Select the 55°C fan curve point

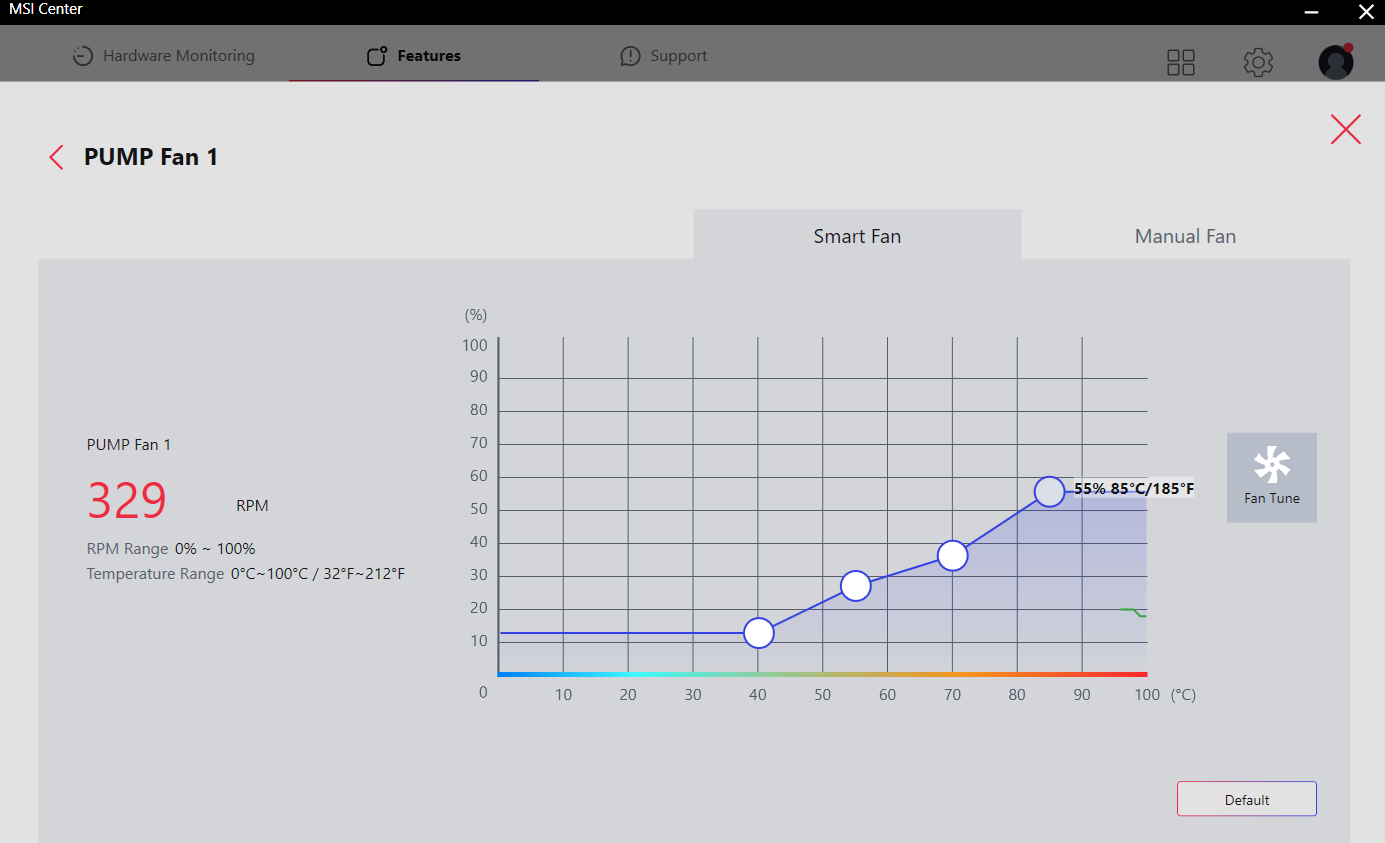tap(855, 586)
